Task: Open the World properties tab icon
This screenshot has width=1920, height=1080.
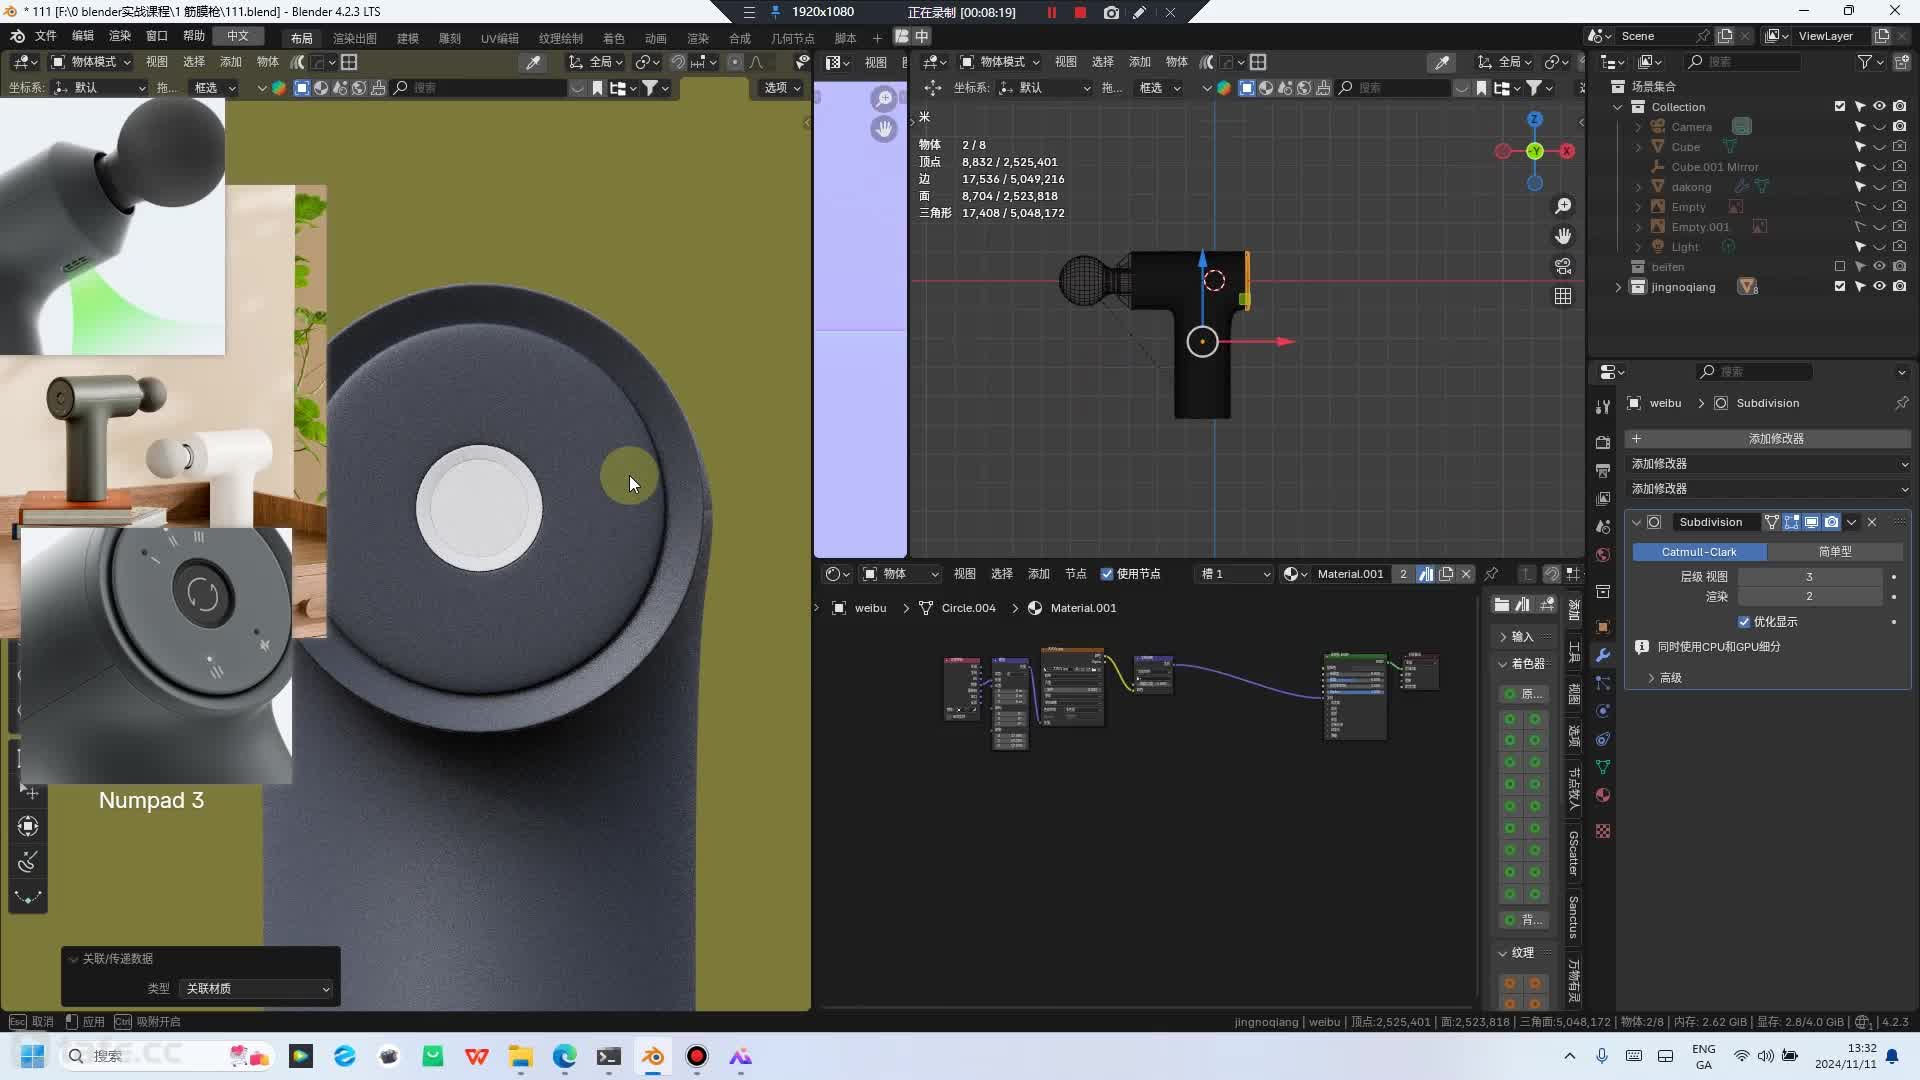Action: (x=1603, y=555)
